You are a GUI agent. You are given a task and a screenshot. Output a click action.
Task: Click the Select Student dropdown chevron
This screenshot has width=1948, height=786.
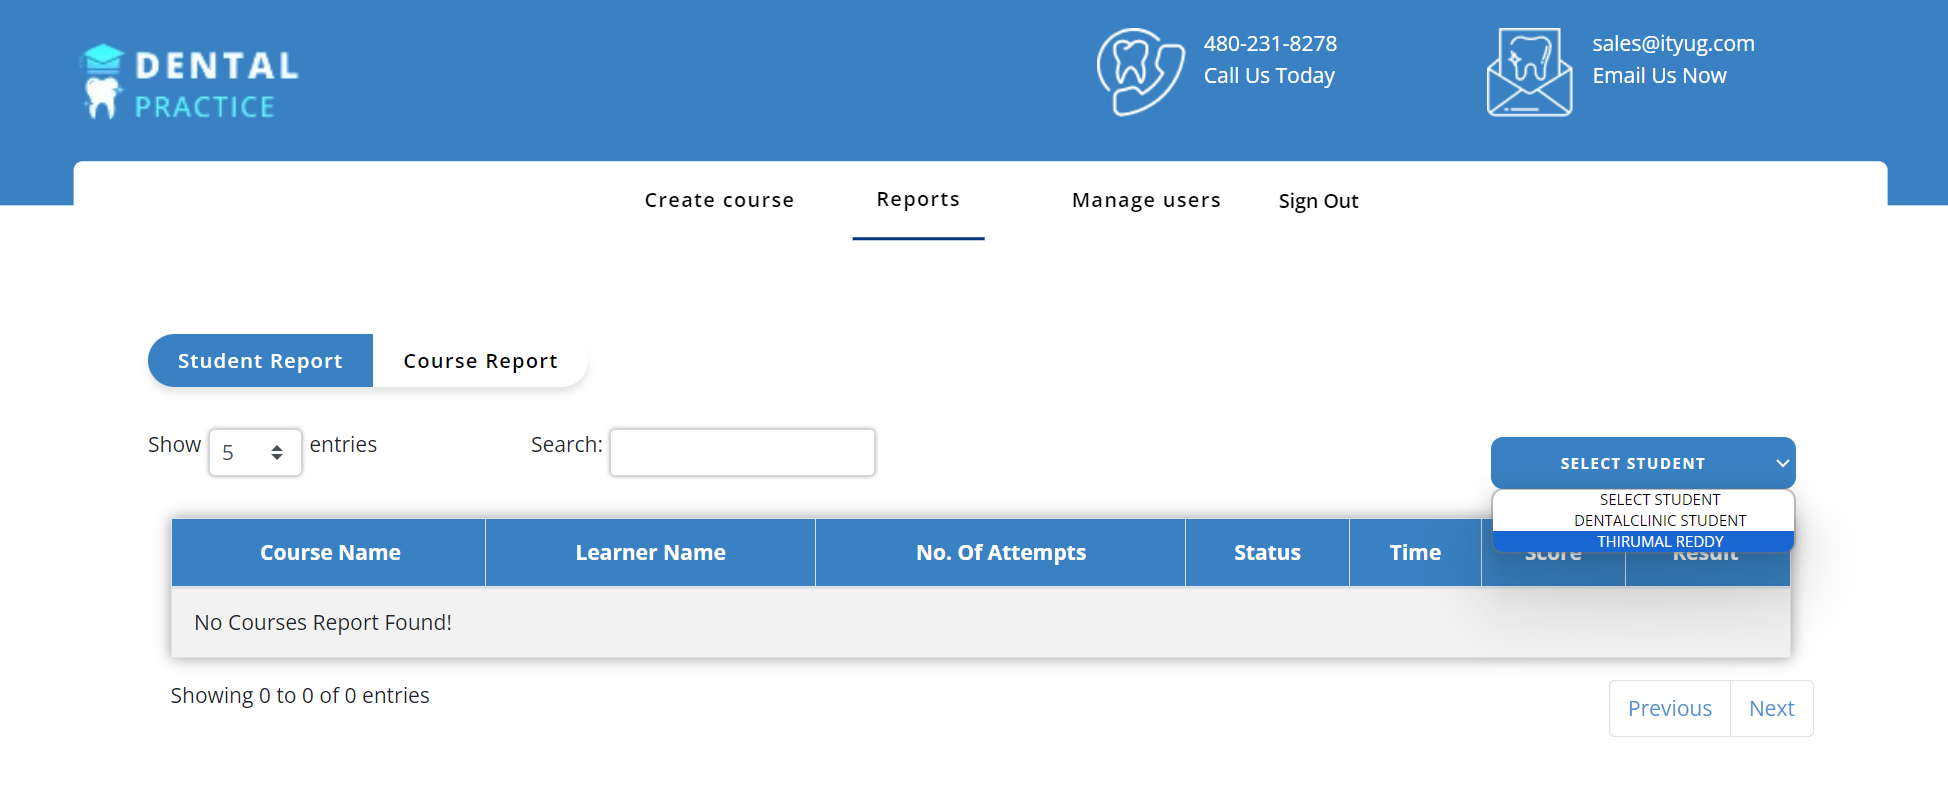click(1781, 463)
